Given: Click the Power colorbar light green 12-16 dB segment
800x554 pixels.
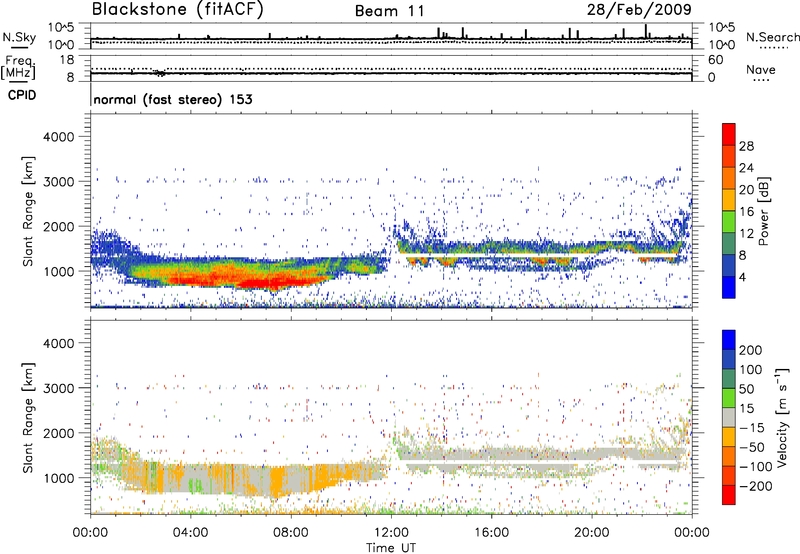Looking at the screenshot, I should (x=729, y=222).
